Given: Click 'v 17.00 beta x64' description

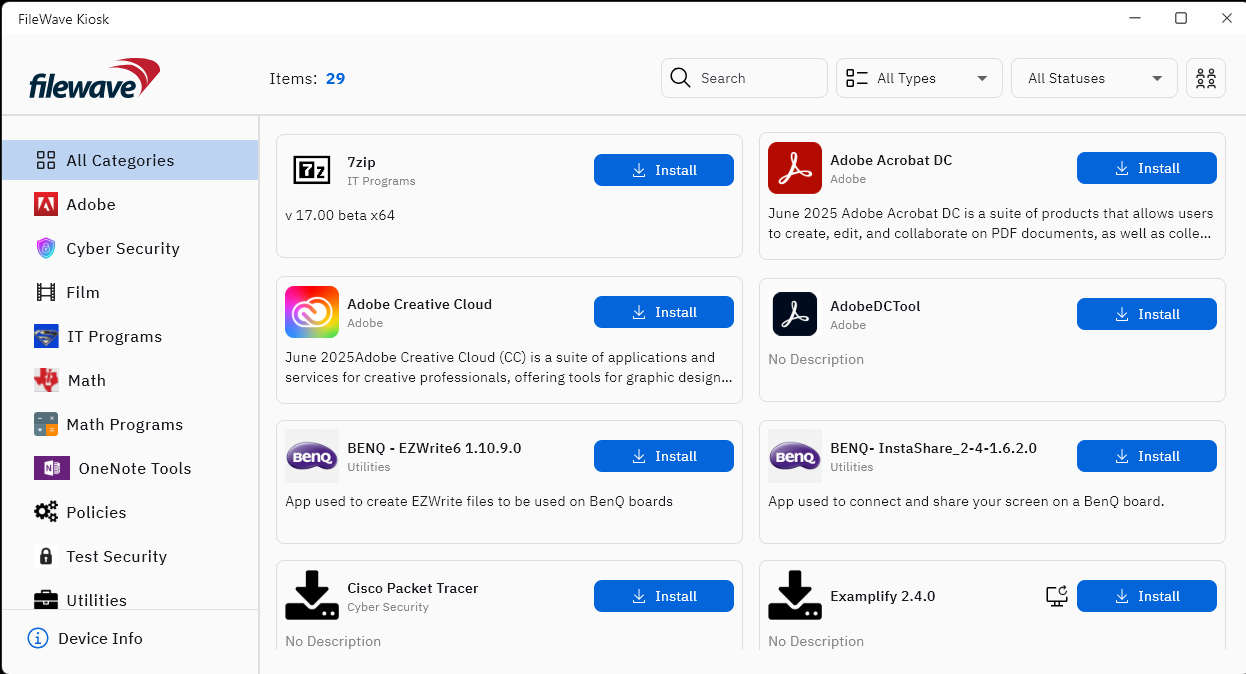Looking at the screenshot, I should point(340,215).
